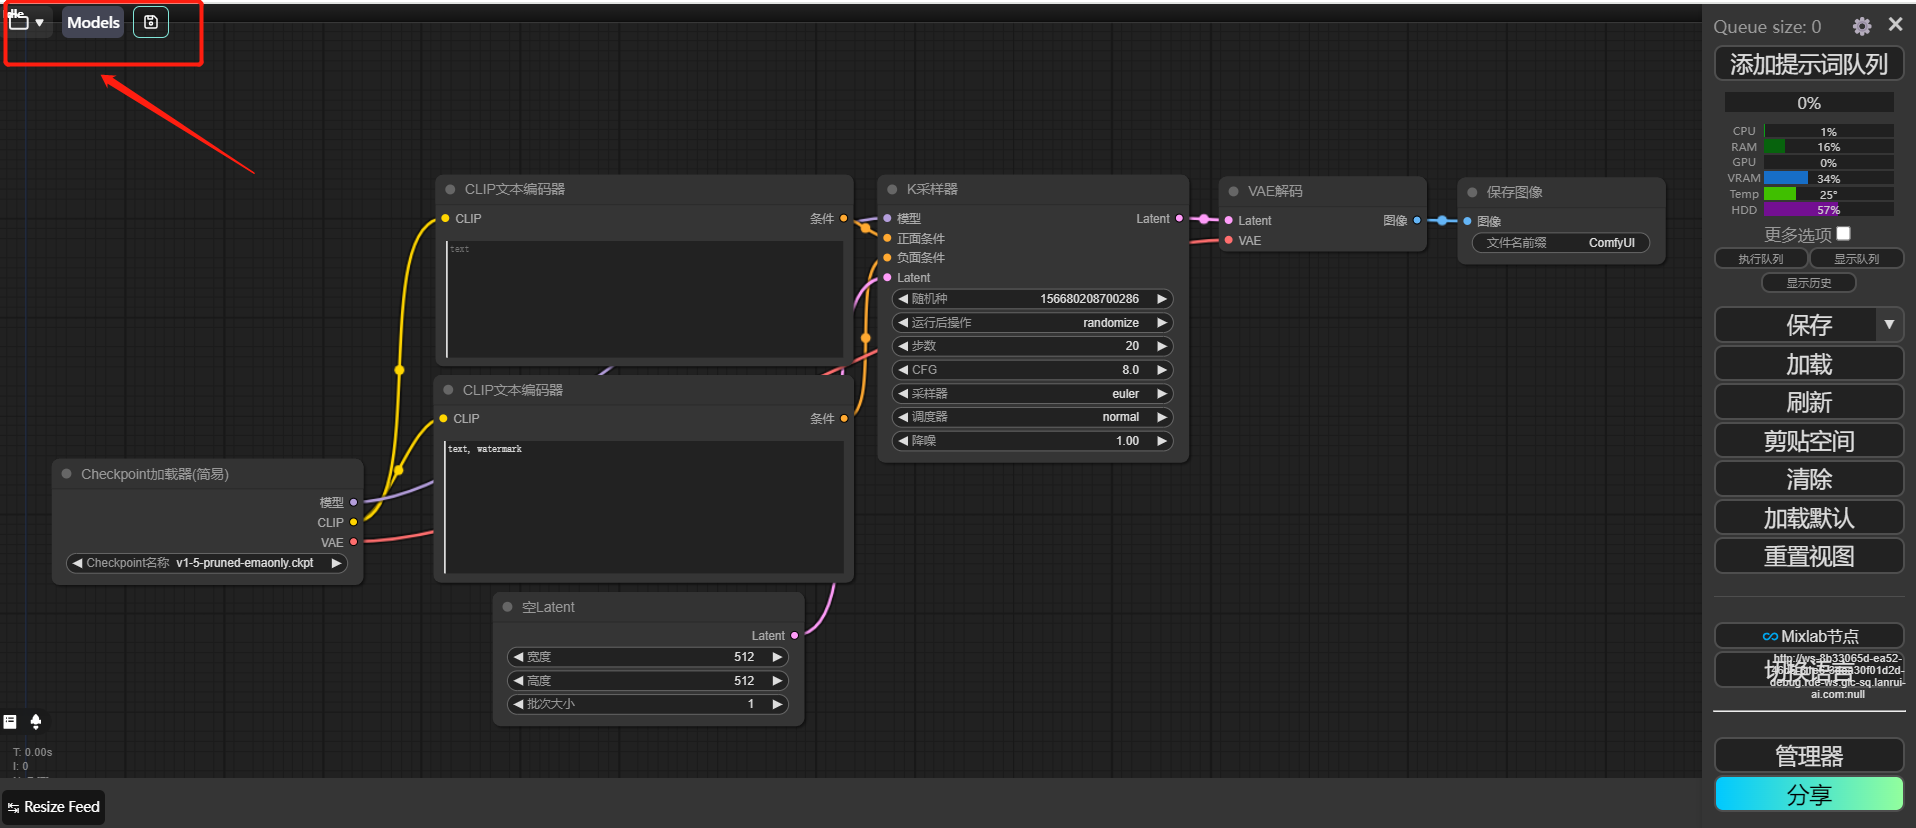Image resolution: width=1916 pixels, height=828 pixels.
Task: Increase 随机种 seed with right arrow
Action: (x=1162, y=299)
